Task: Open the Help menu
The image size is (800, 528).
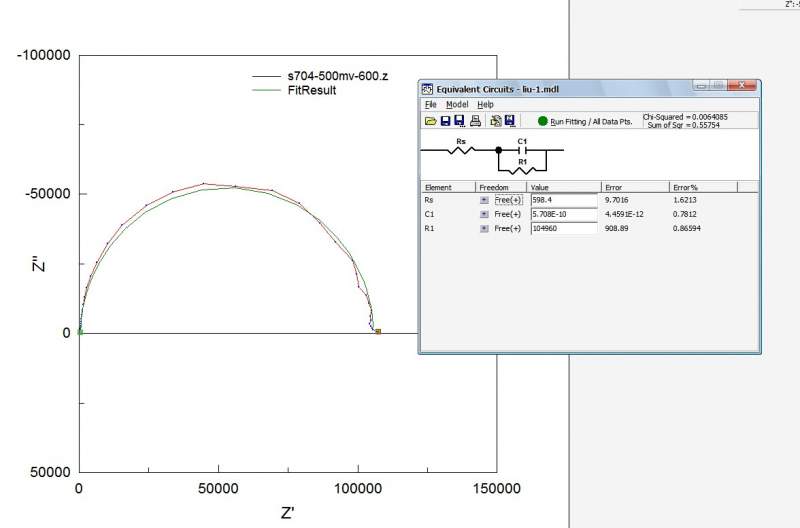Action: [x=485, y=105]
